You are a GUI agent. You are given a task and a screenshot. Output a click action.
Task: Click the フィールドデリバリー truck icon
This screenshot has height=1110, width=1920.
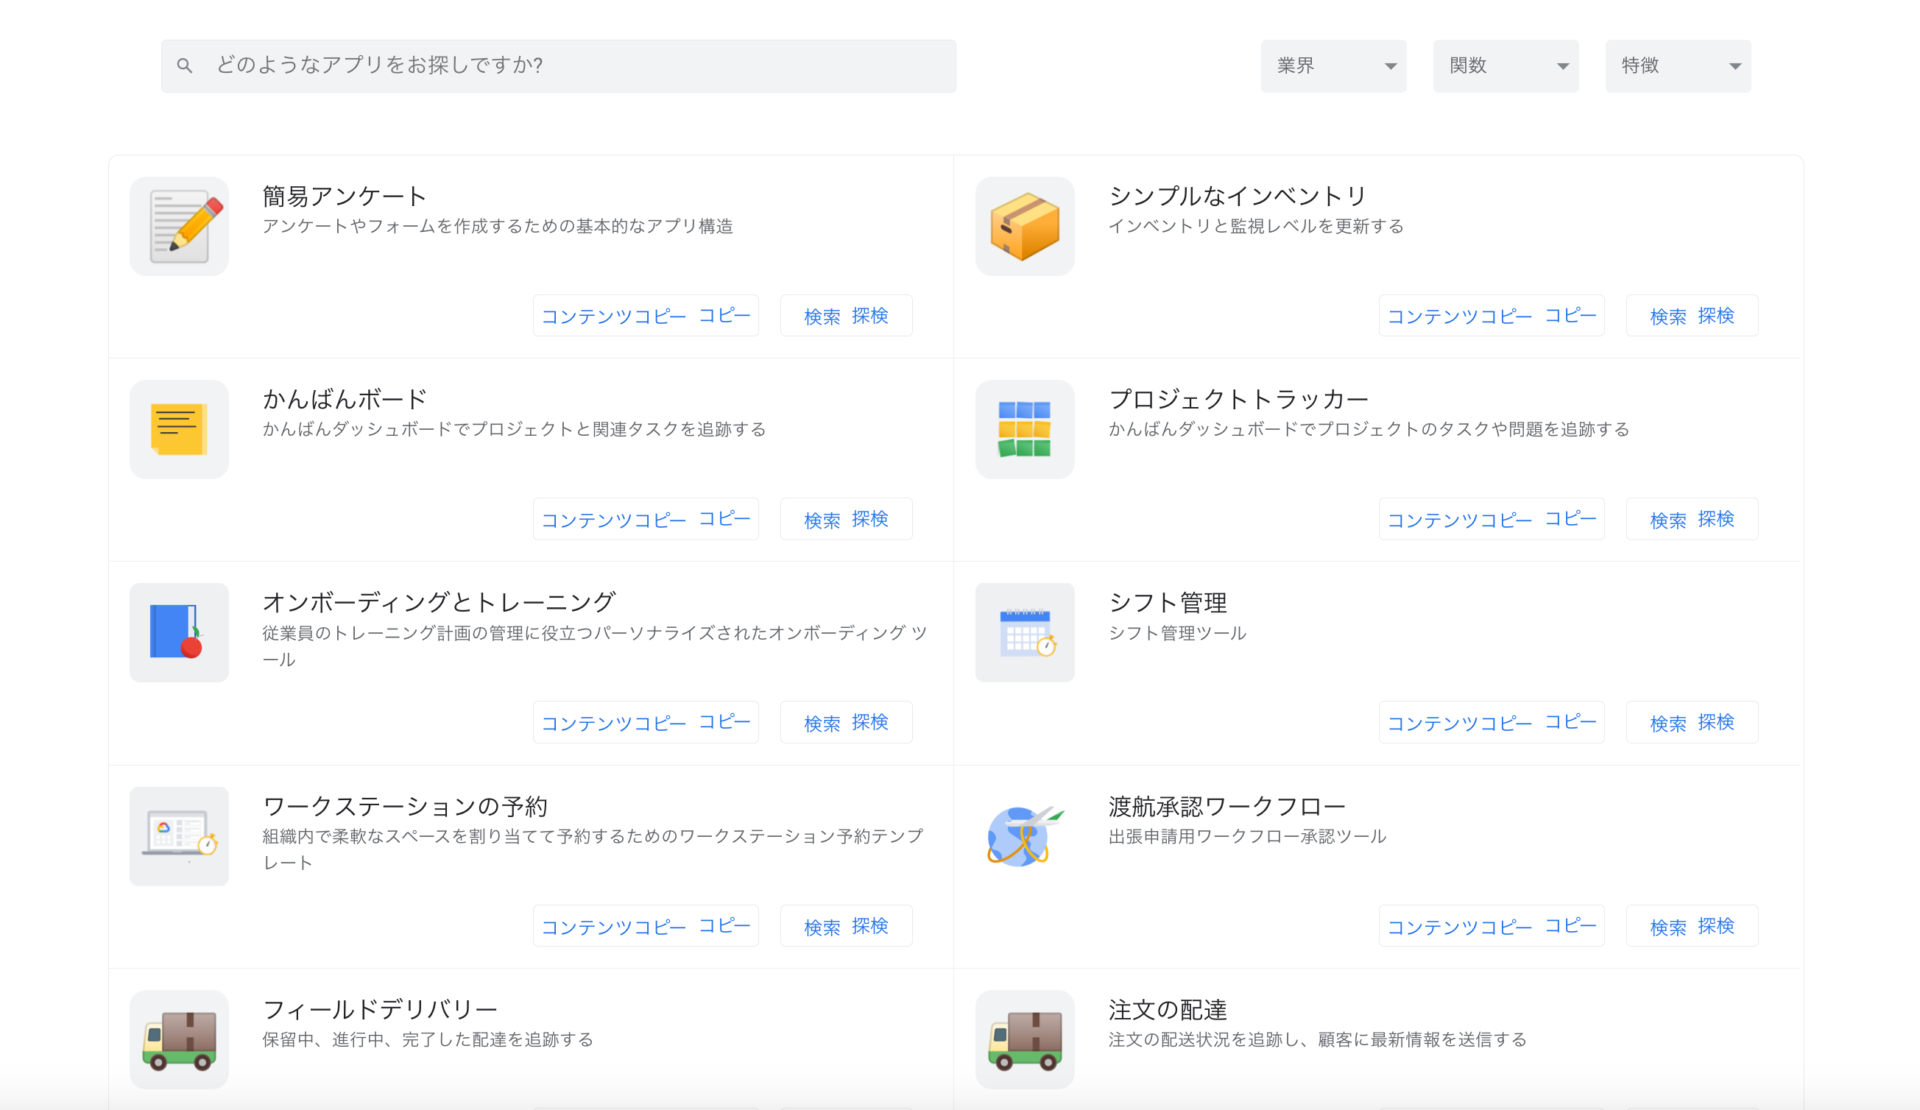(x=179, y=1039)
